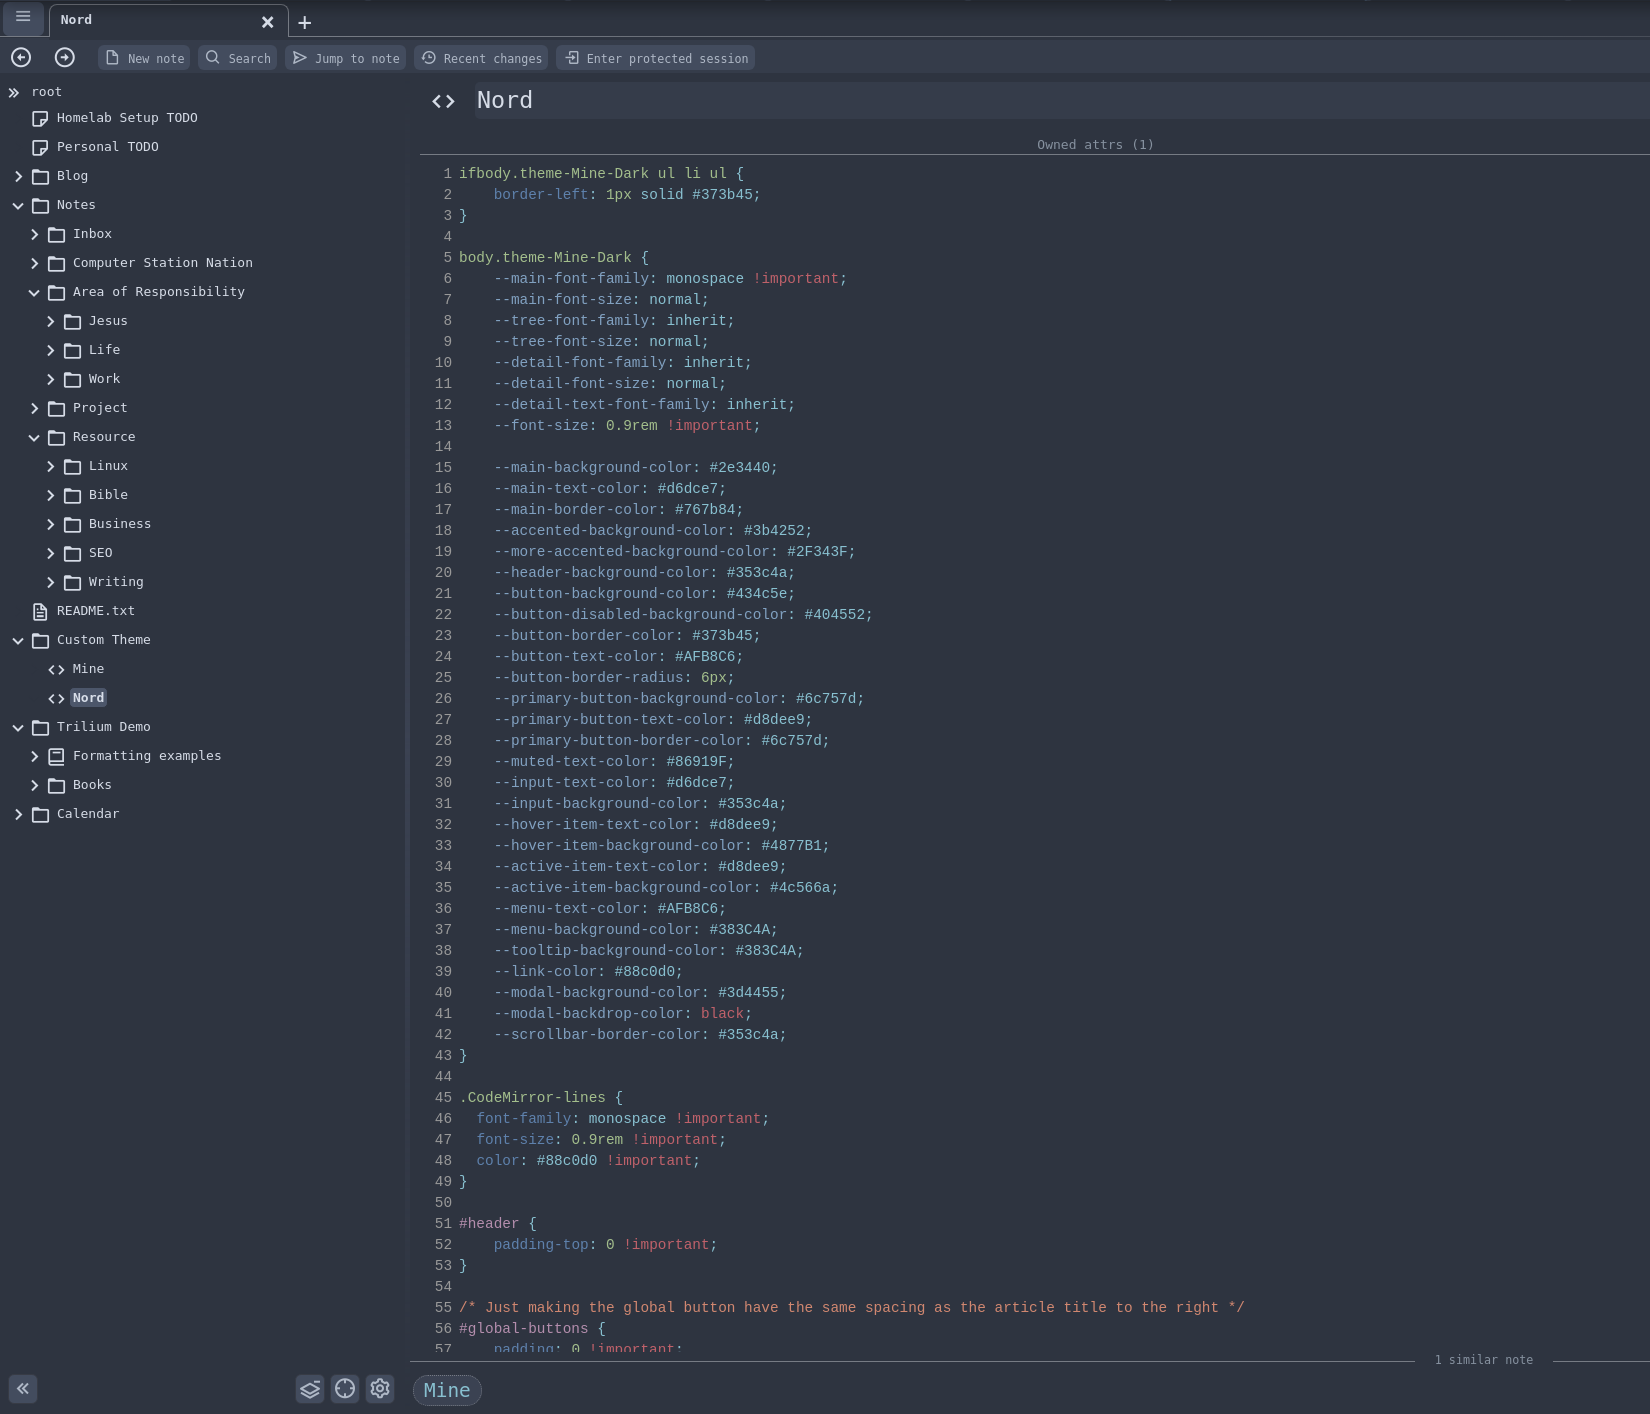Expand the Linux folder

coord(50,466)
